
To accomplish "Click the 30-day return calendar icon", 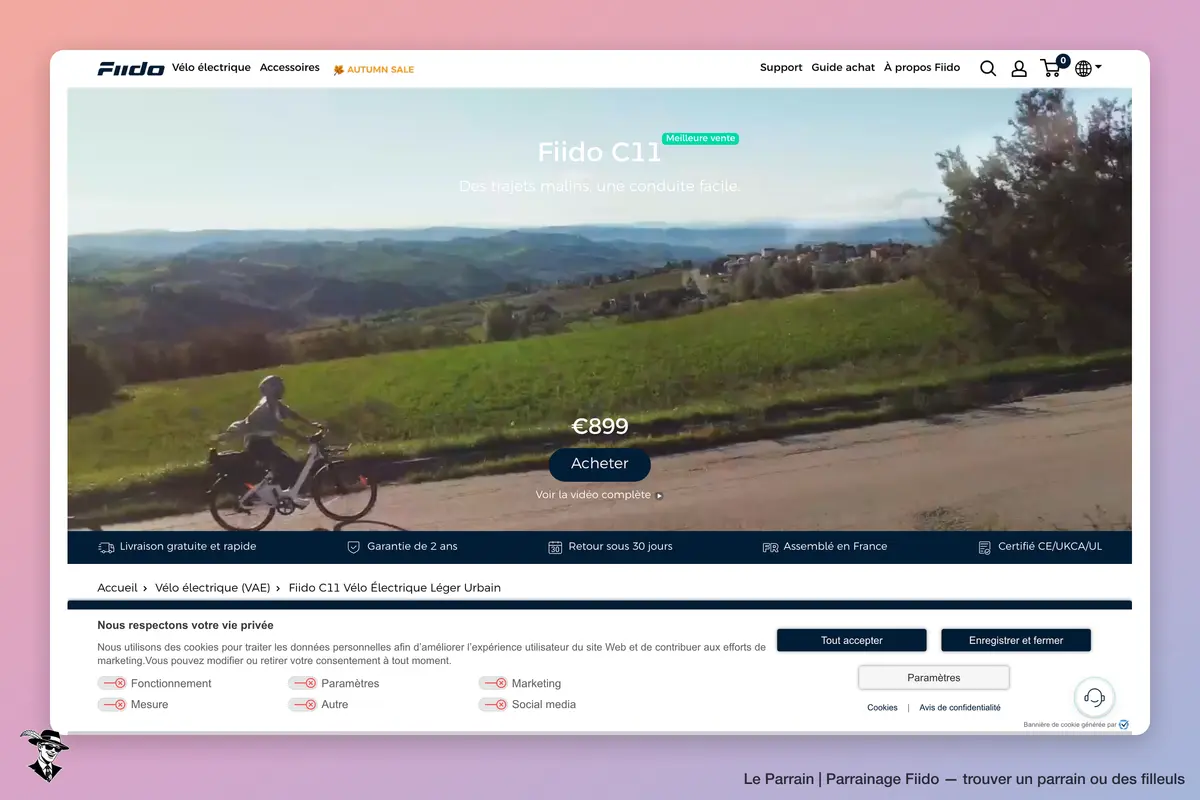I will (x=555, y=547).
